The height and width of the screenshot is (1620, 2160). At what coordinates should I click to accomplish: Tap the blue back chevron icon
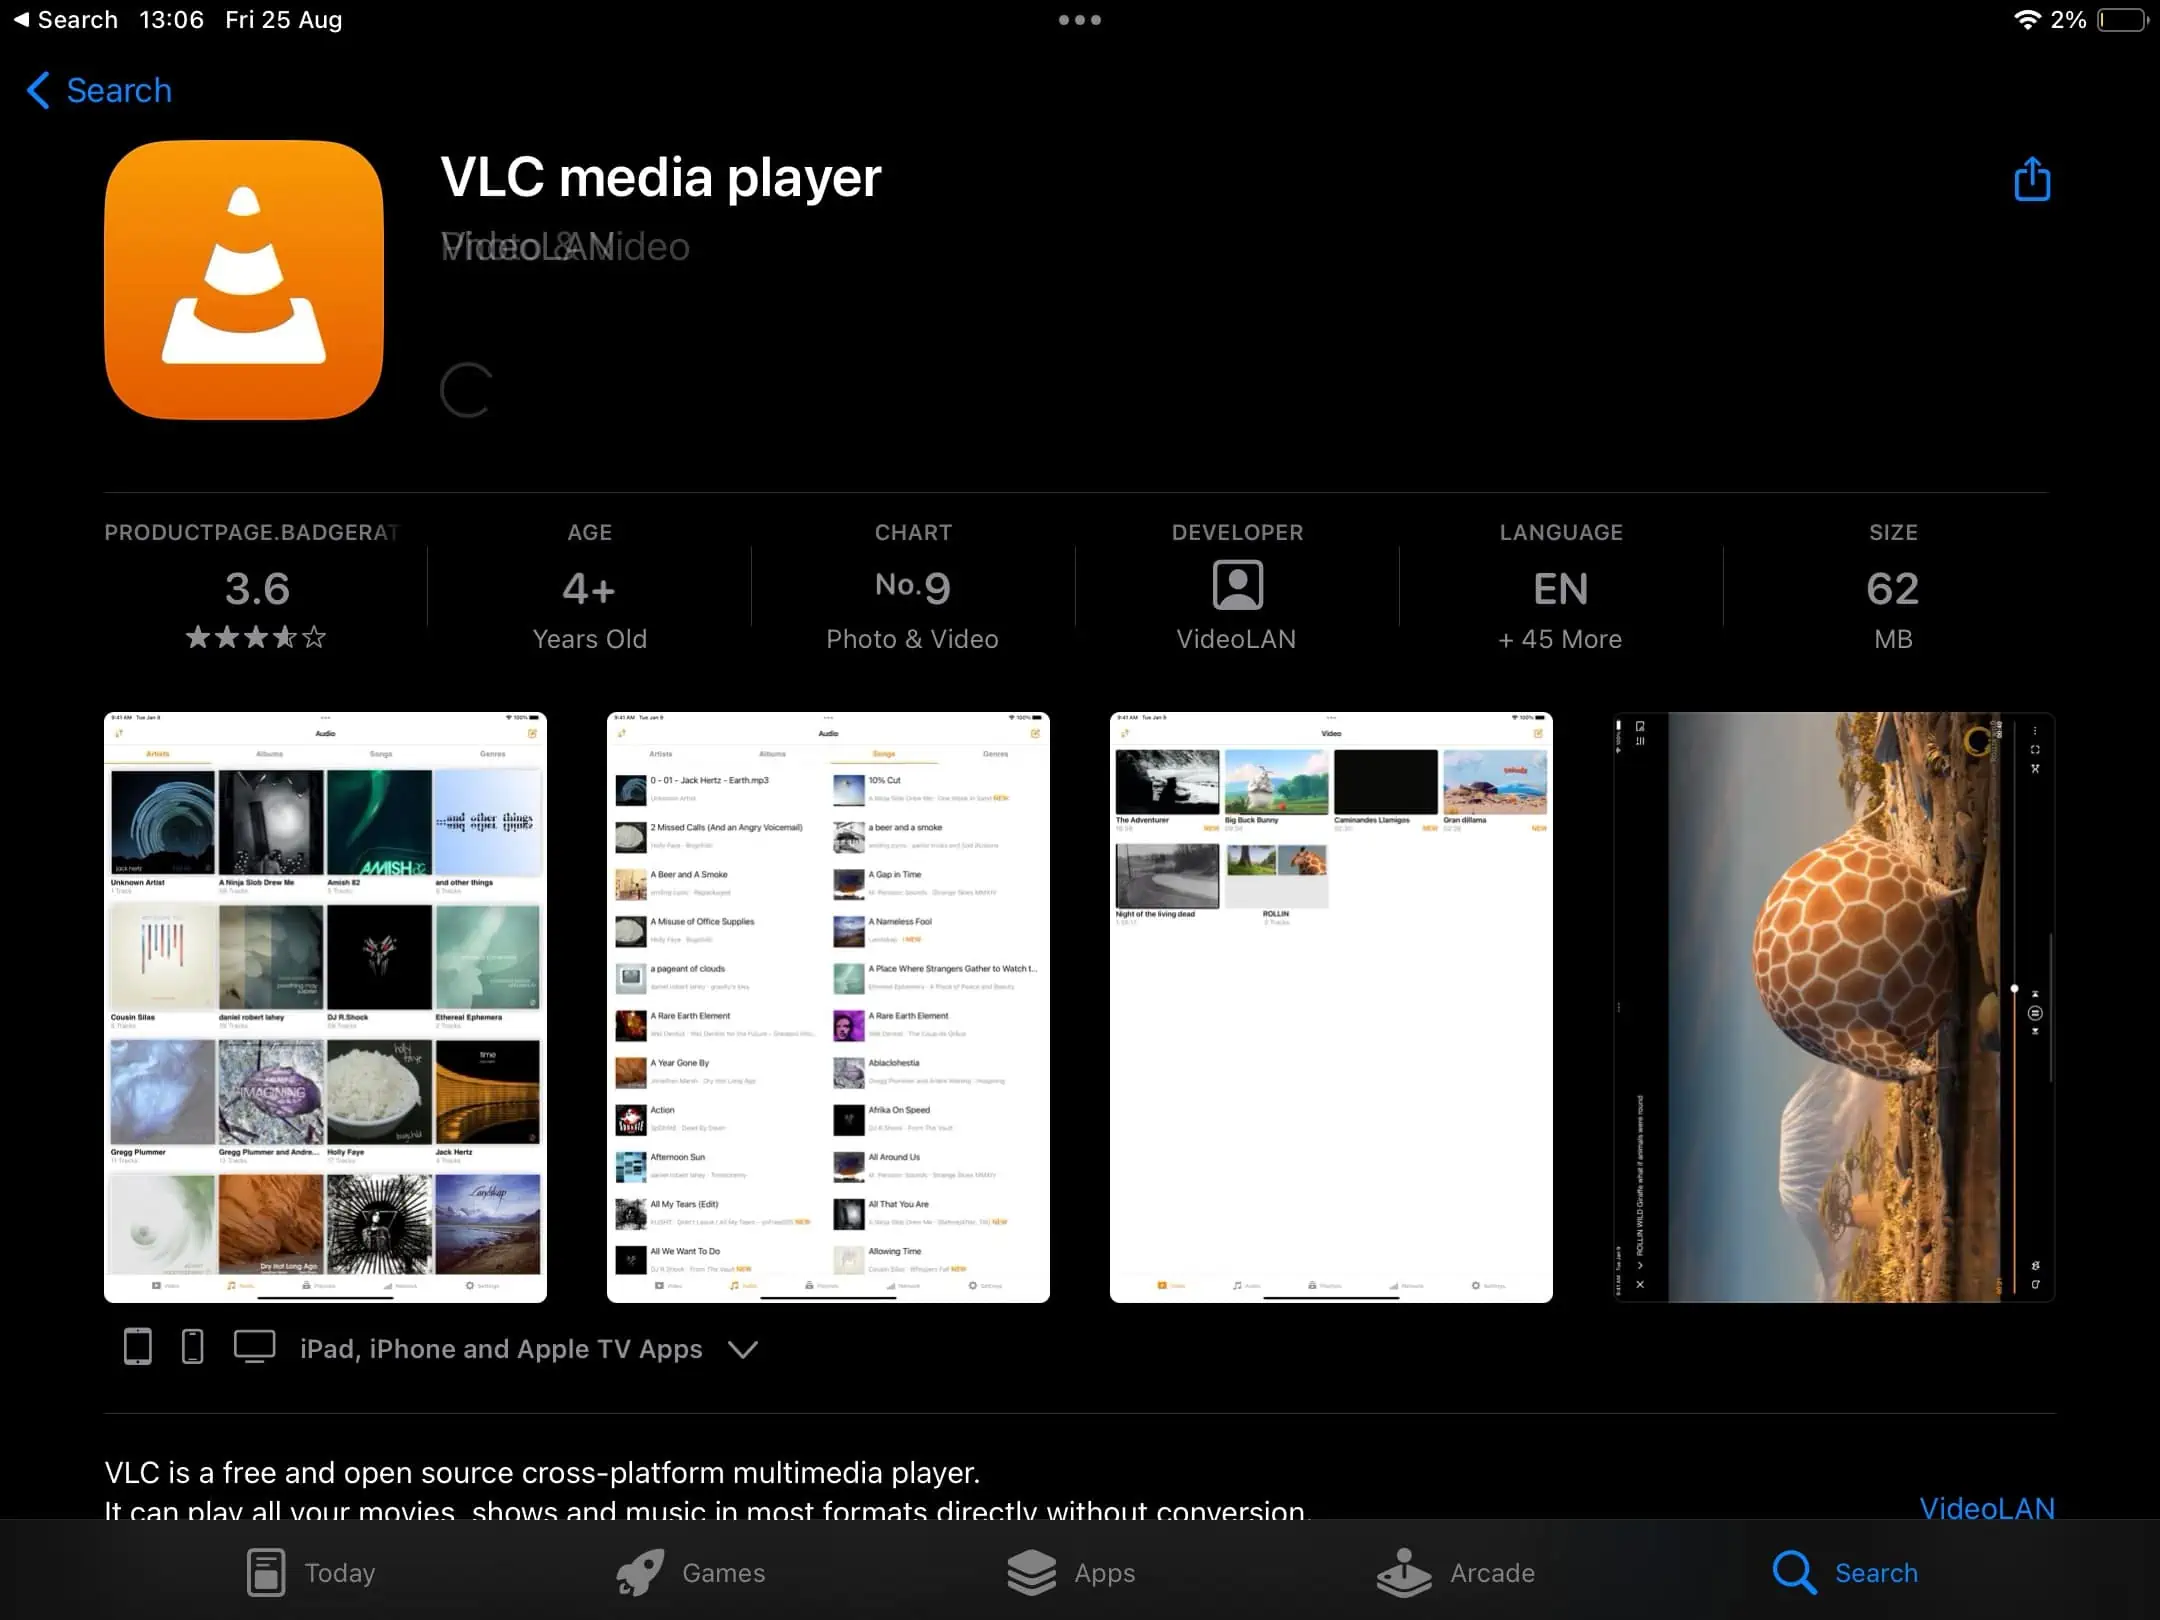pyautogui.click(x=38, y=90)
